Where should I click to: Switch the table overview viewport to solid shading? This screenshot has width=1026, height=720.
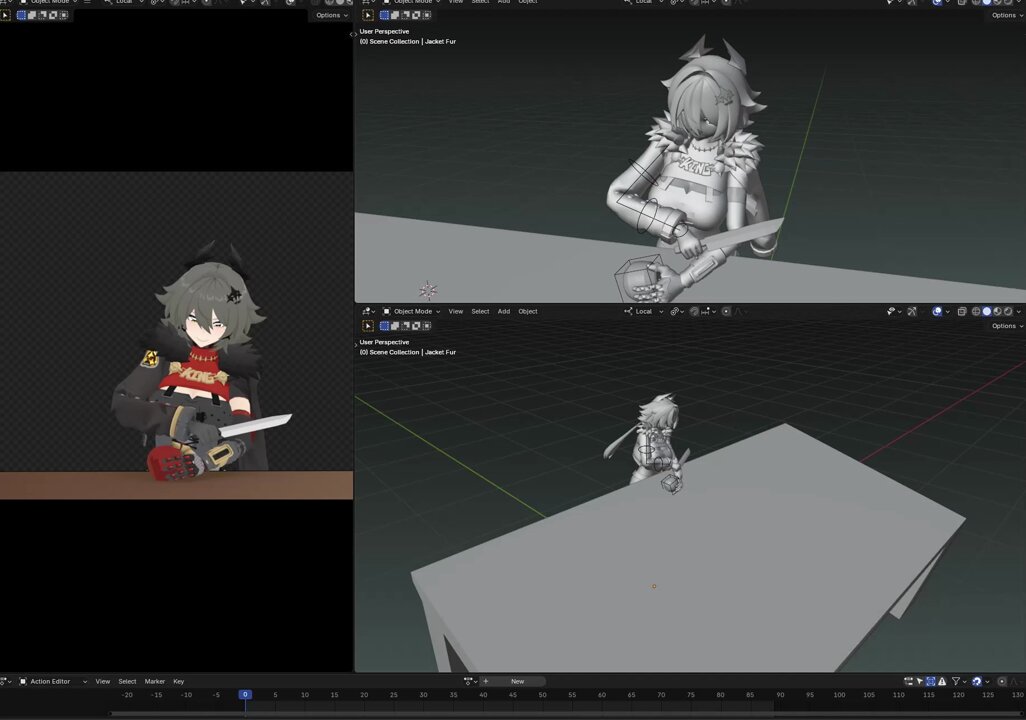[986, 312]
